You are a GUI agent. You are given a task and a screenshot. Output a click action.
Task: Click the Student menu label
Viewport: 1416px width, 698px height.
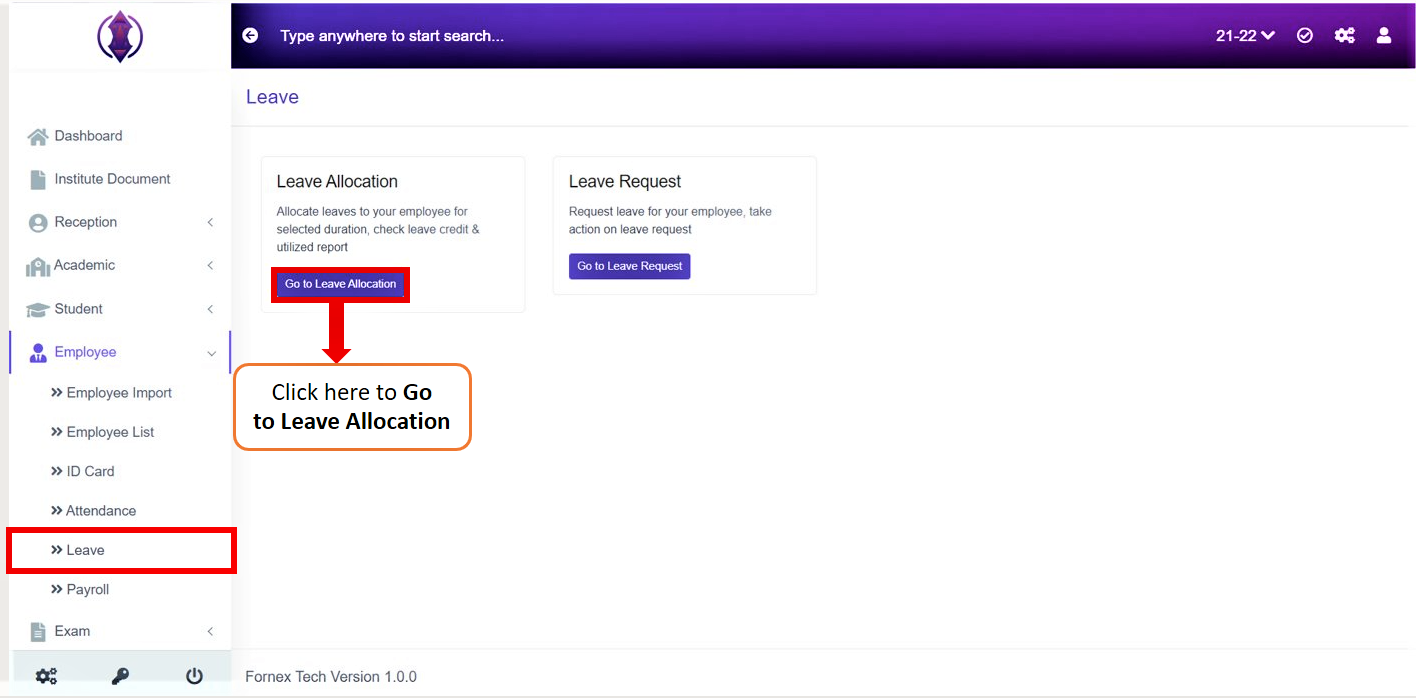tap(79, 309)
